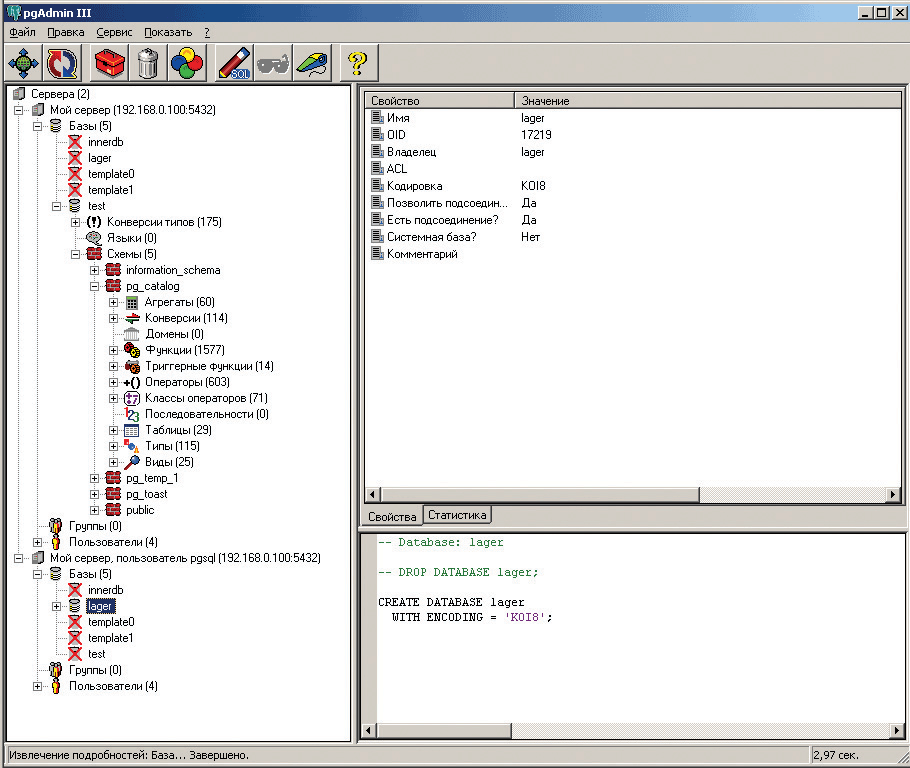The height and width of the screenshot is (768, 910).
Task: Click the Значение column header
Action: coord(707,100)
